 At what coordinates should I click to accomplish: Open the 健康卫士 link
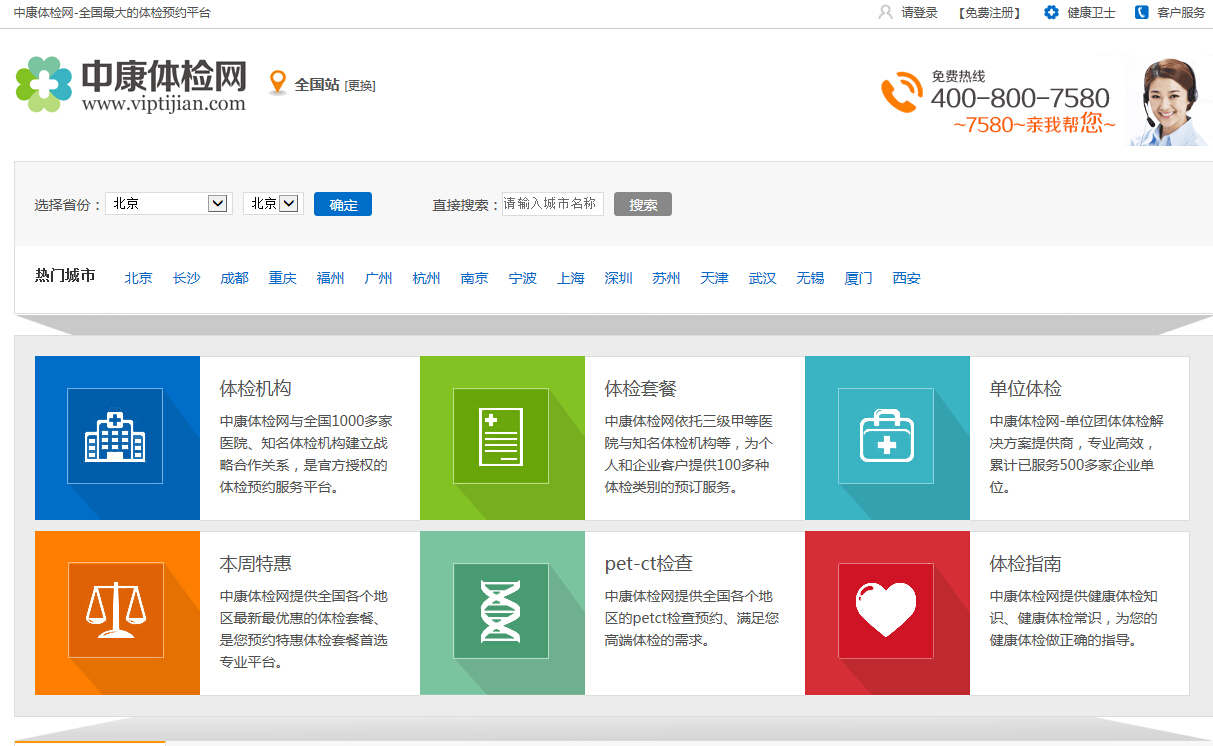coord(1091,13)
